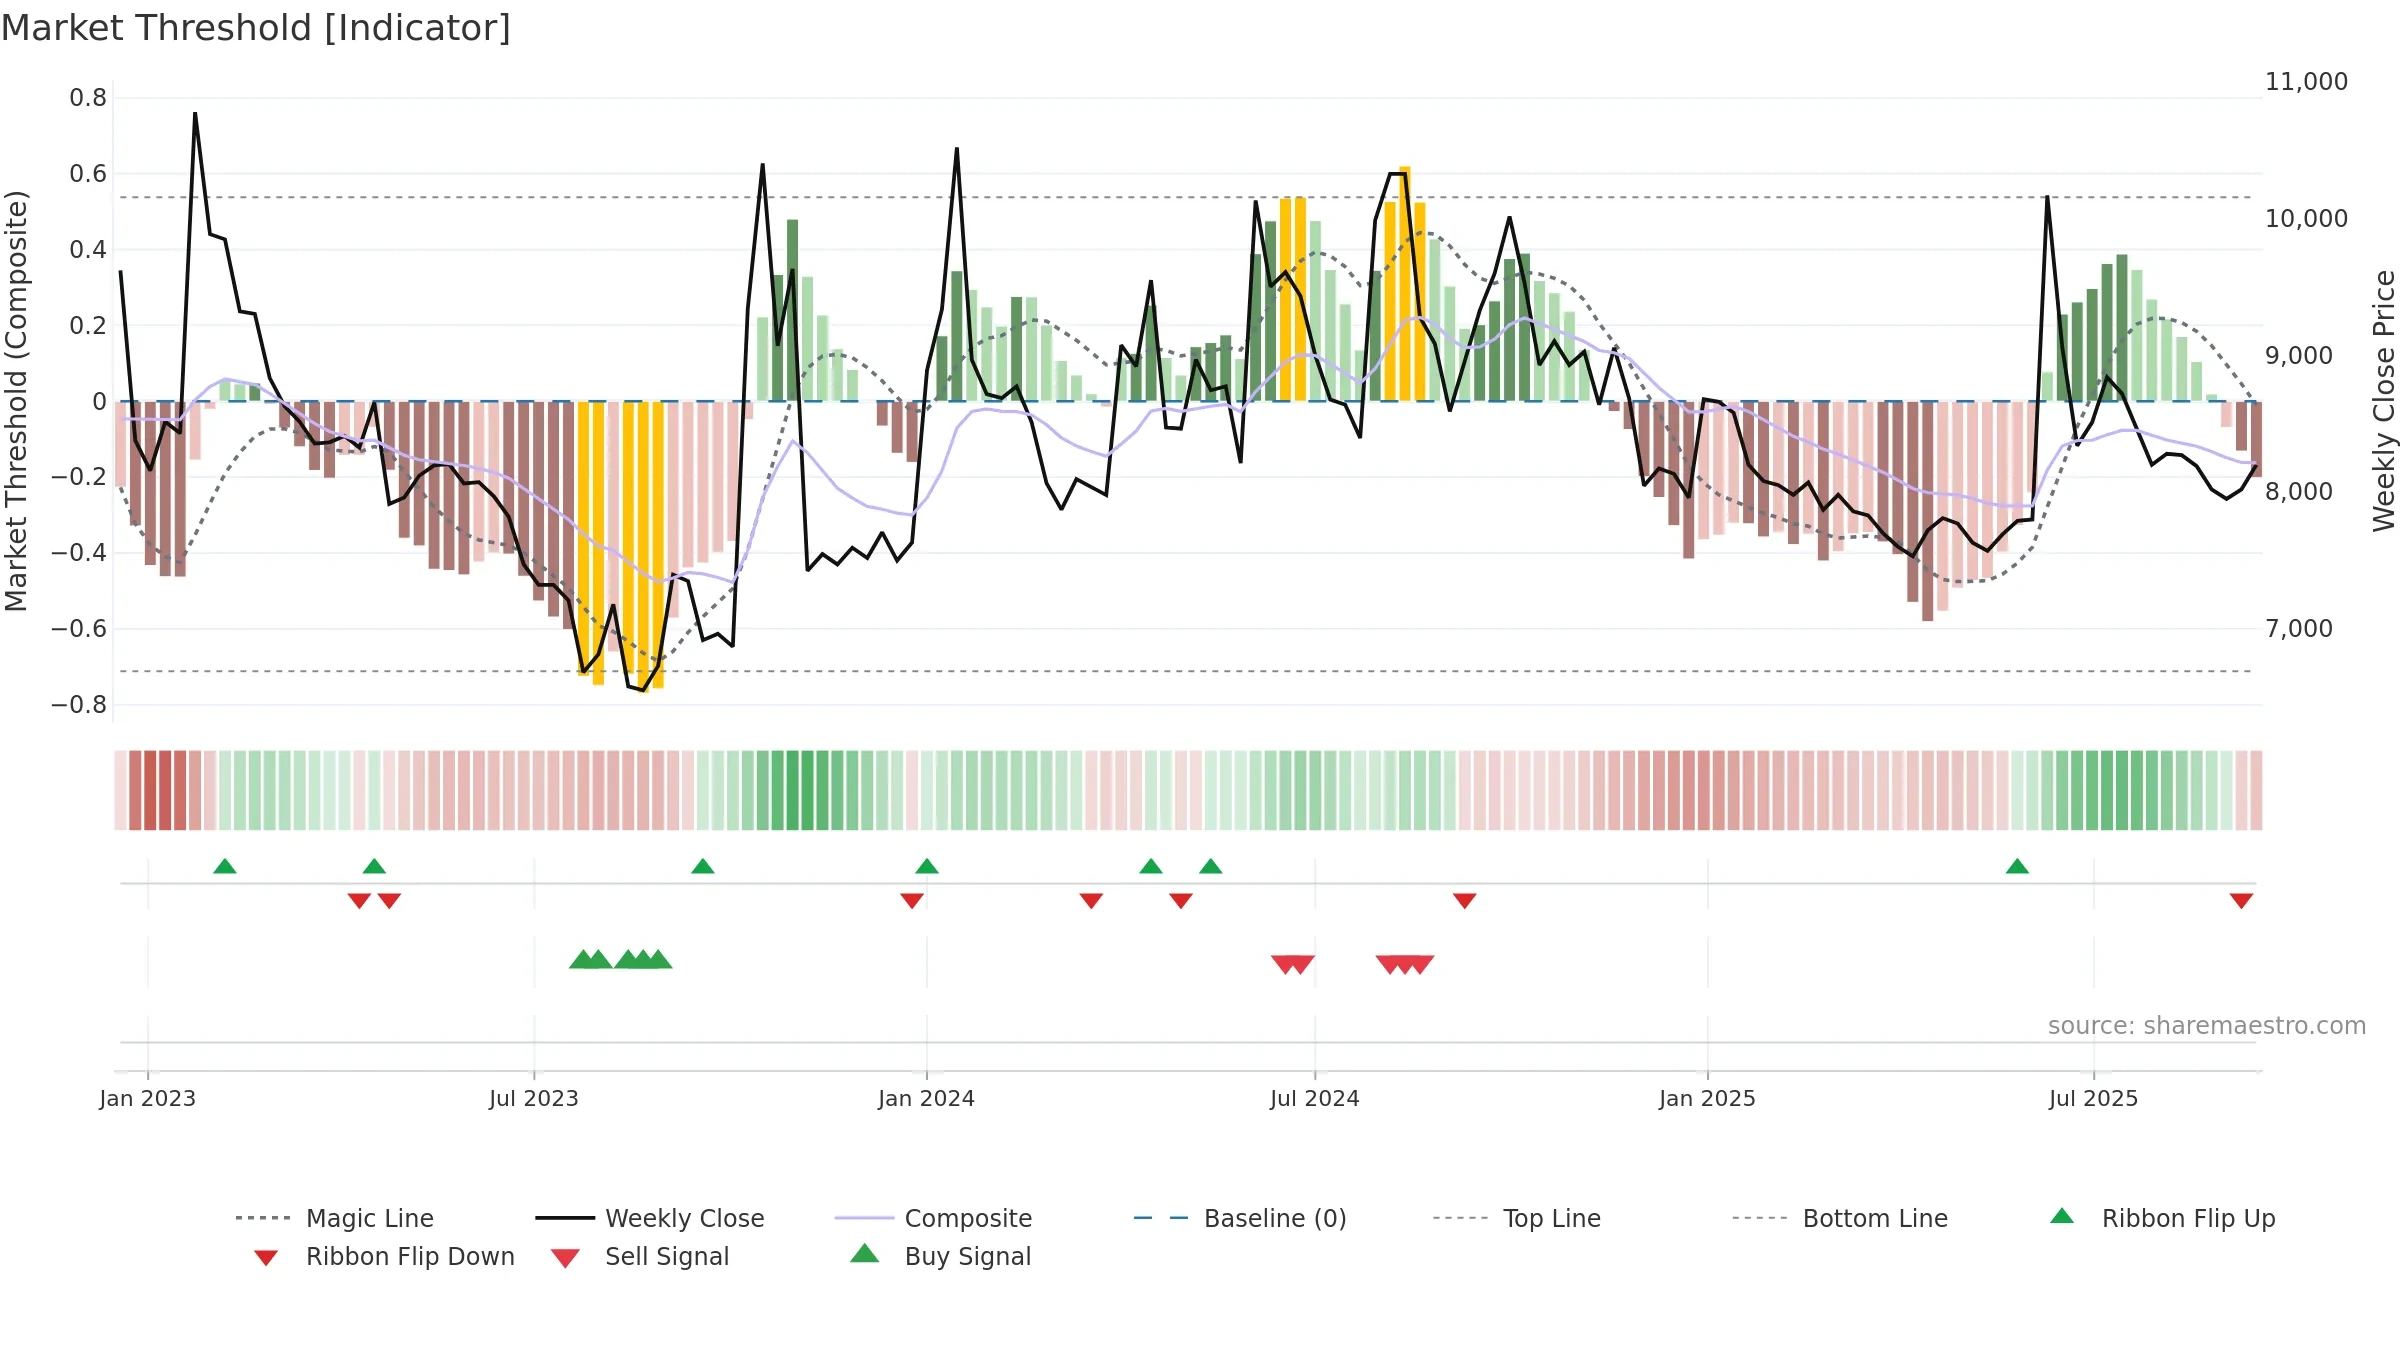Click the 'Jul 2024' x-axis label
Image resolution: width=2400 pixels, height=1350 pixels.
(1315, 1099)
